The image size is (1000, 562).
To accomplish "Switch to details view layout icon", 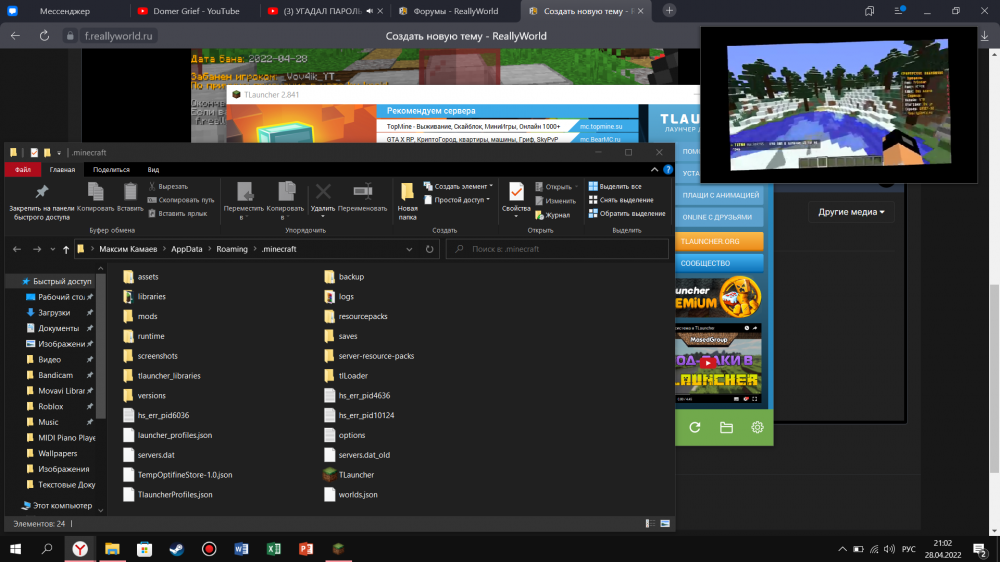I will tap(650, 524).
